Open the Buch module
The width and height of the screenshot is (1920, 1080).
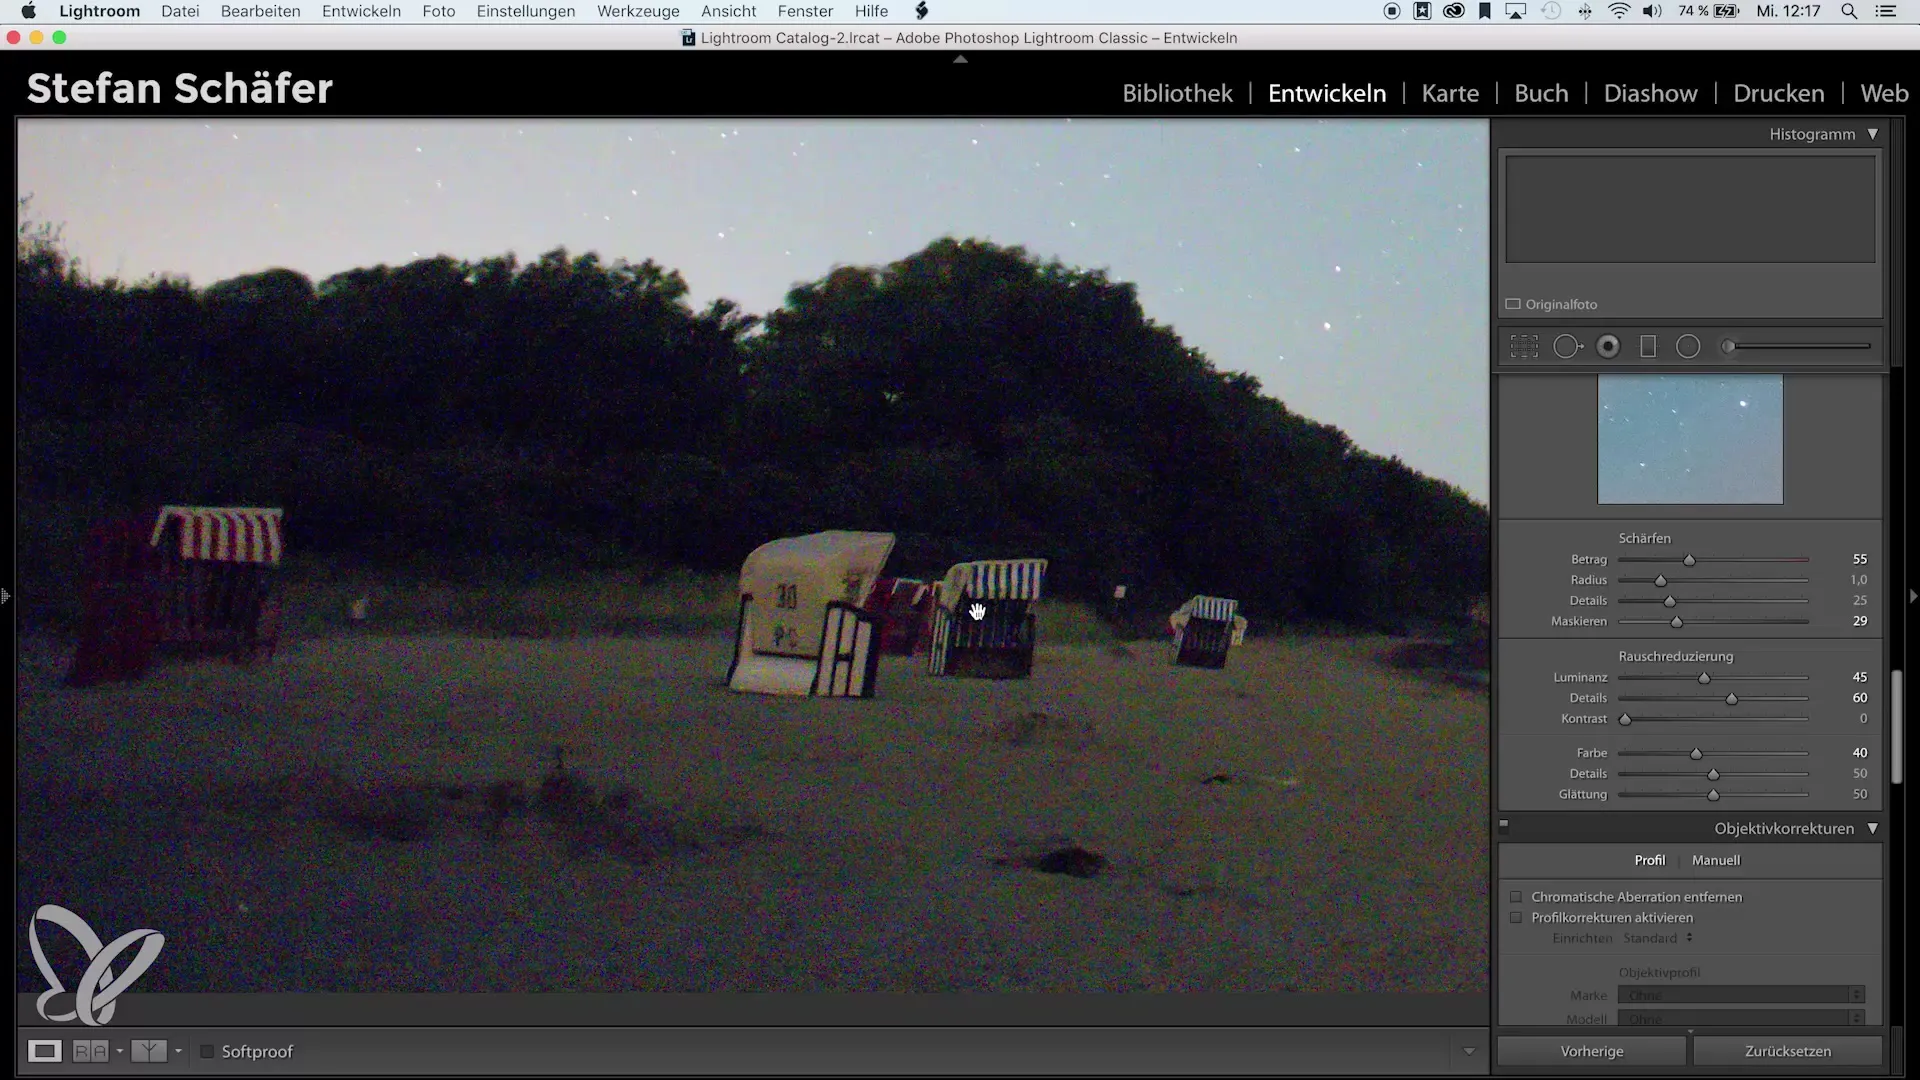coord(1541,93)
